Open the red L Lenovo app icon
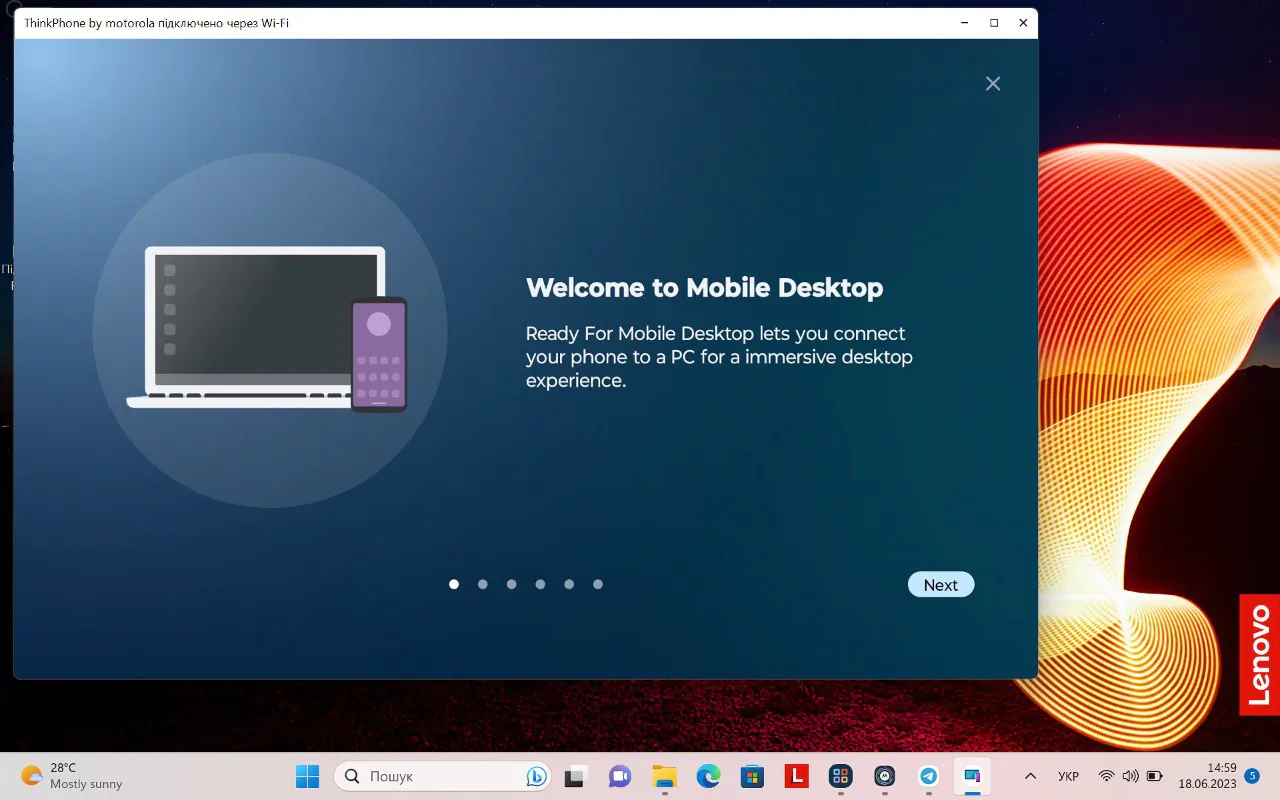1280x800 pixels. pyautogui.click(x=796, y=776)
